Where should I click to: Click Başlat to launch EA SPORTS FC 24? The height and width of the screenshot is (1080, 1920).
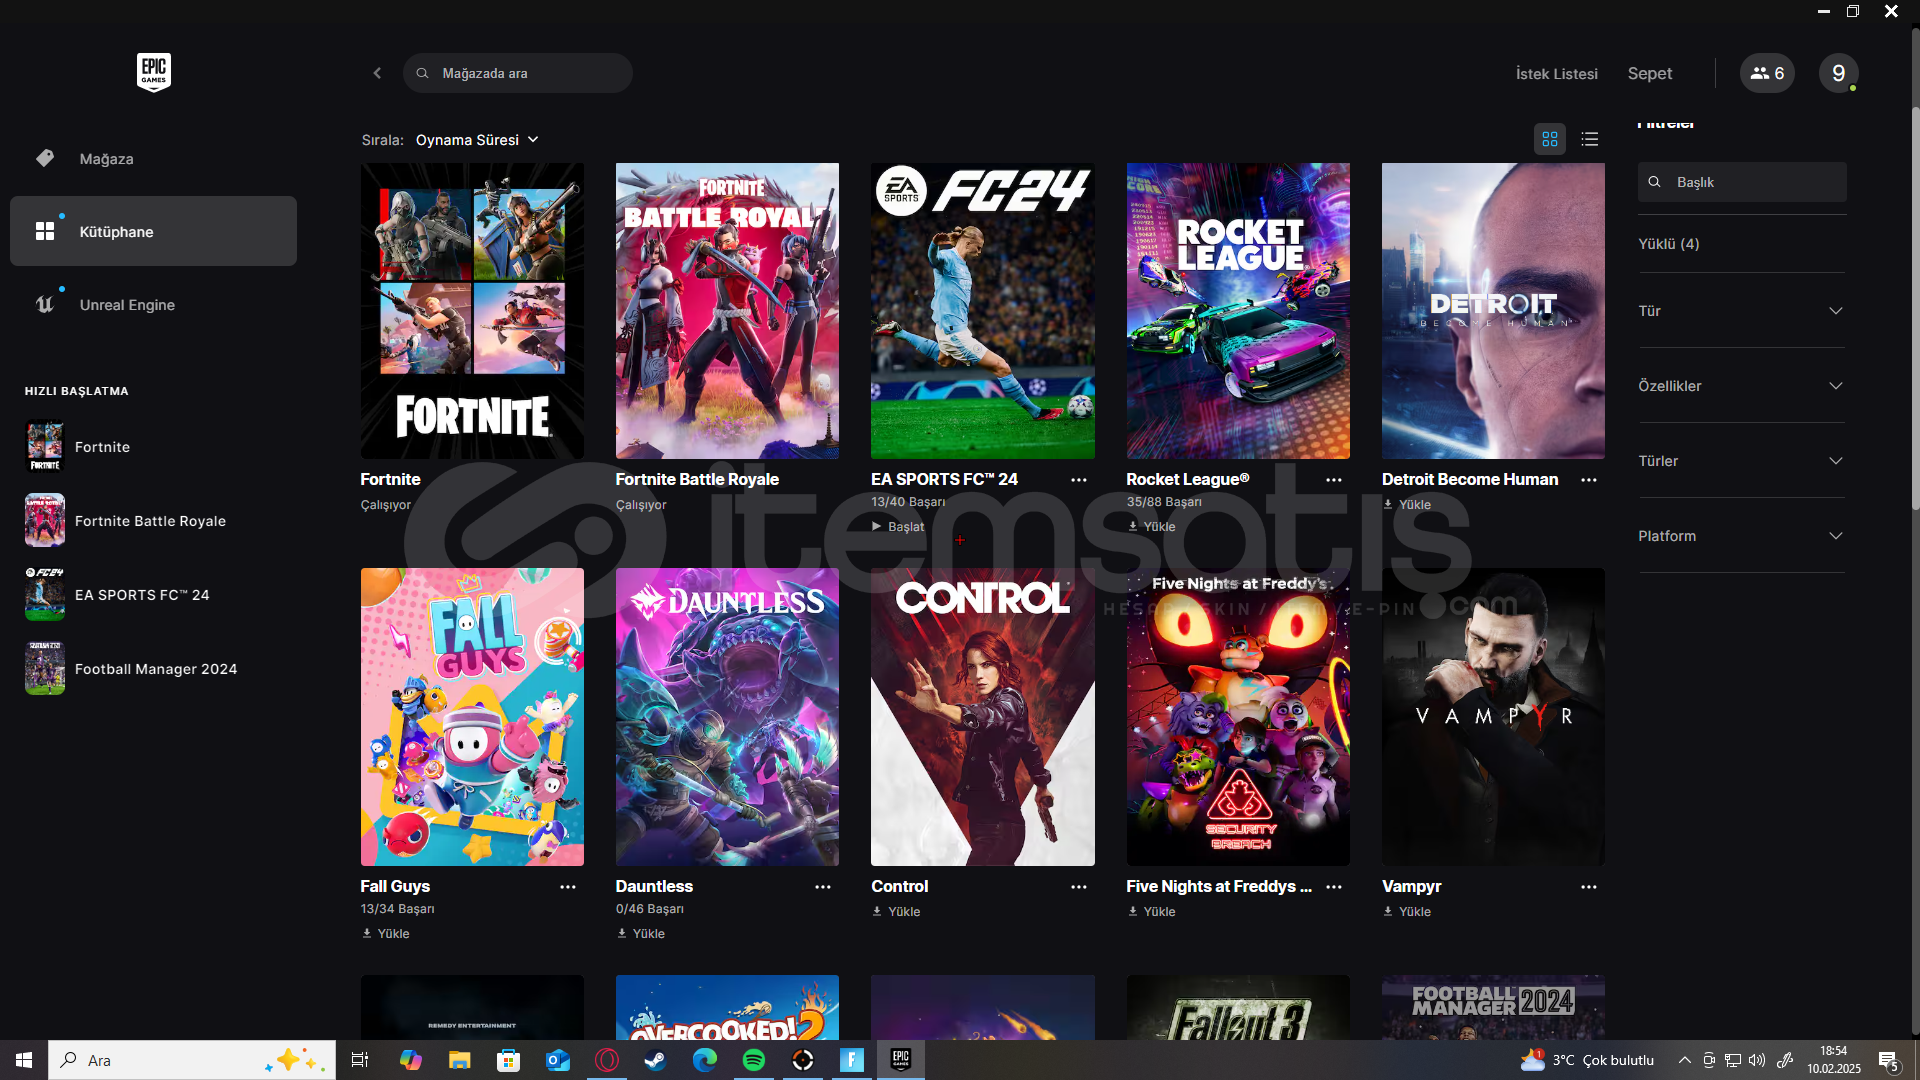coord(898,527)
